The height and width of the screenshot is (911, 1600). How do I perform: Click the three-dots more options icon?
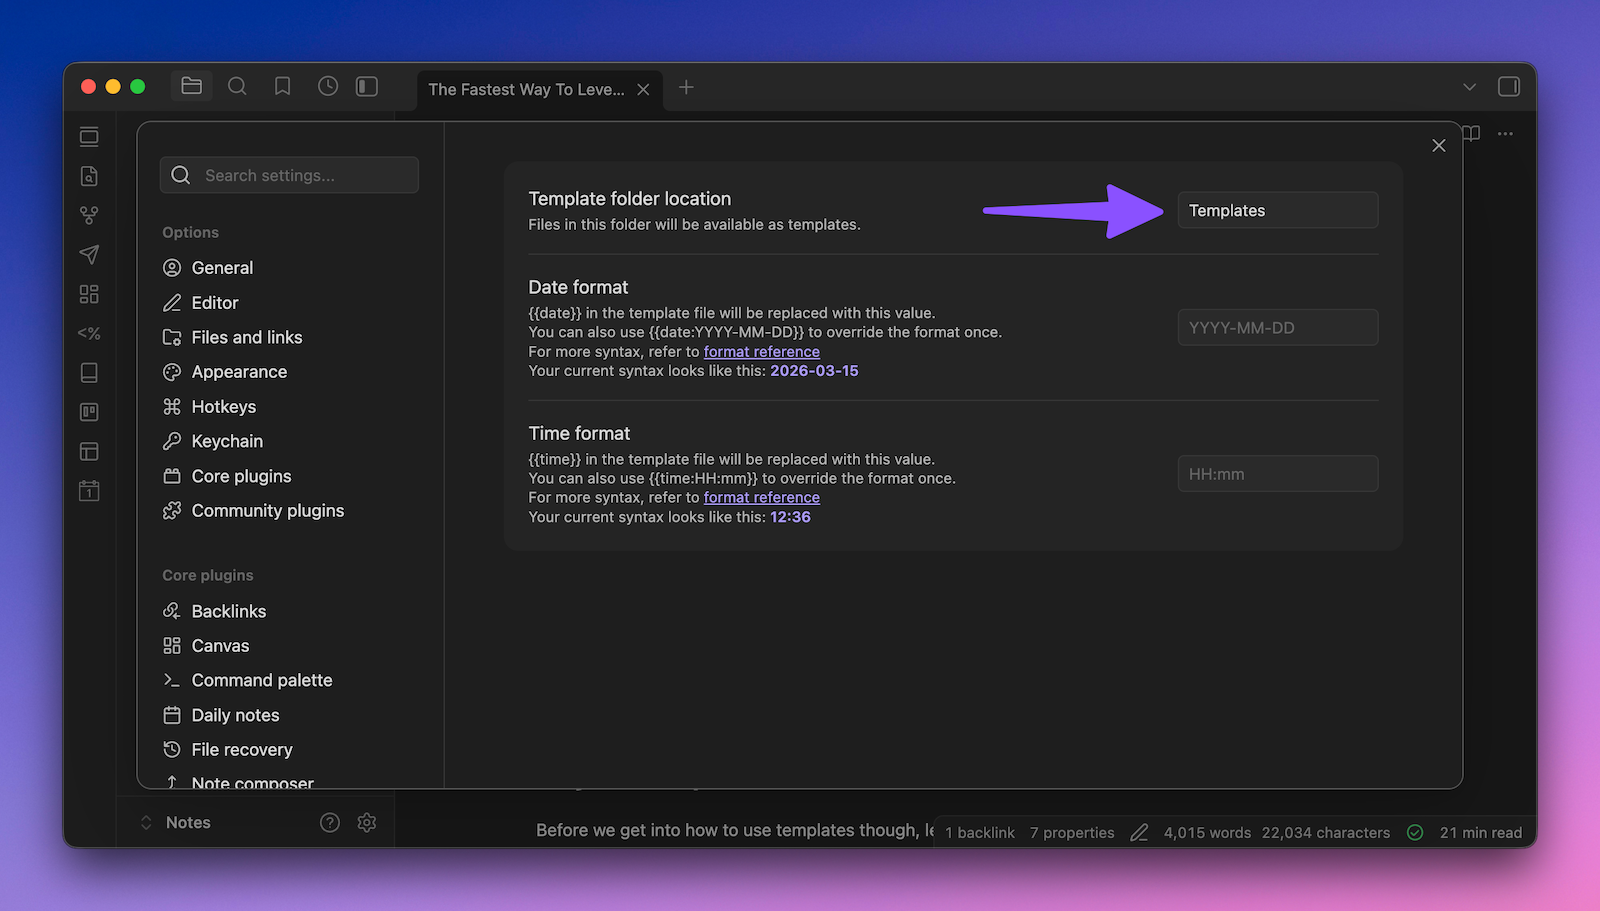[1505, 134]
